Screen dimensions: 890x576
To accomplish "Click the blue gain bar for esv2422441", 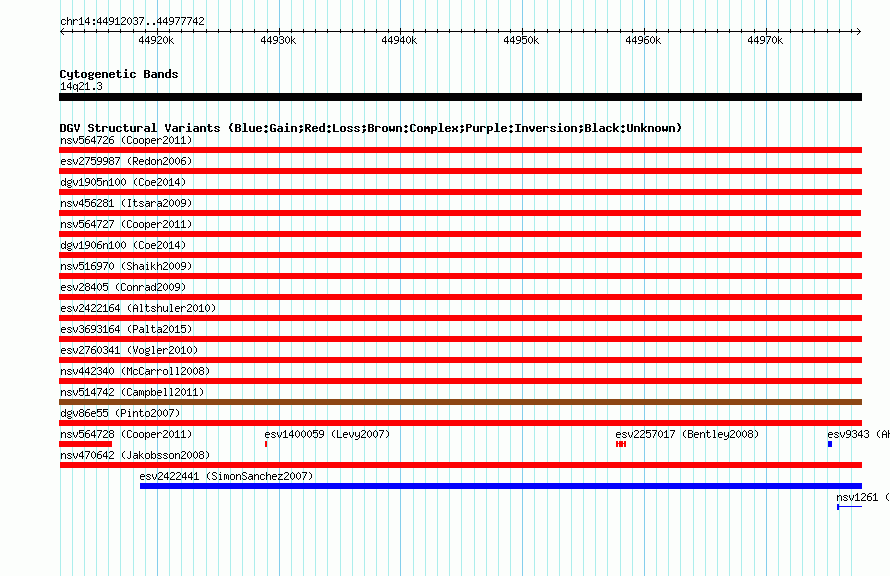I will tap(501, 486).
